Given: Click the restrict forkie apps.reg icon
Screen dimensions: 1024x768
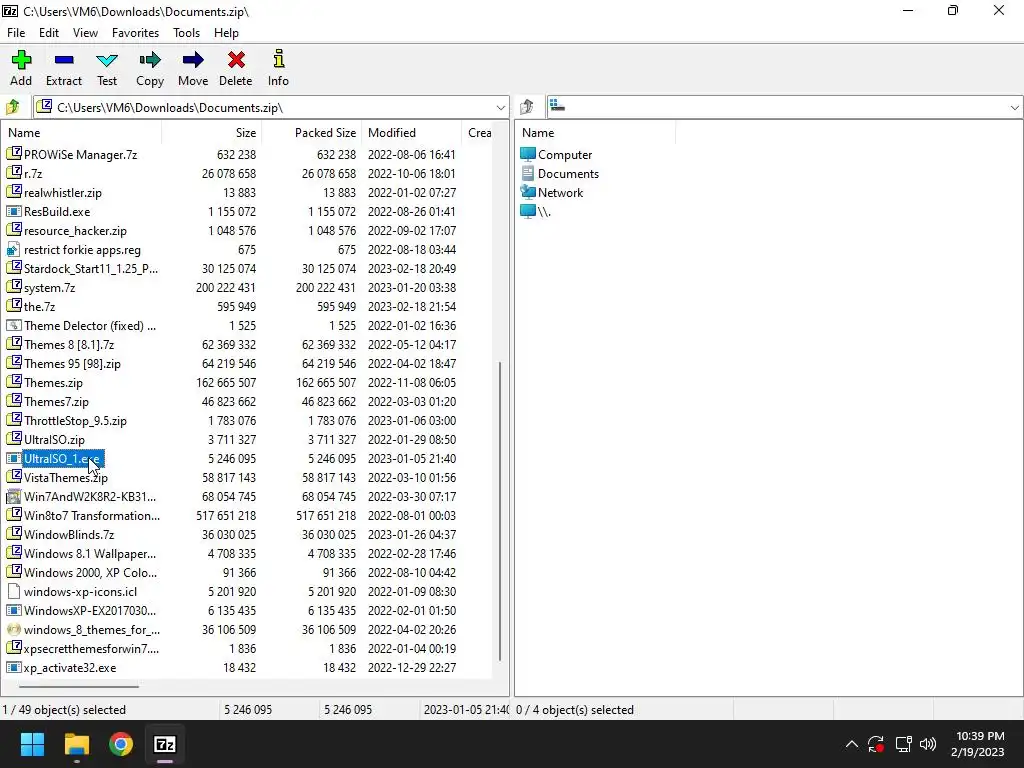Looking at the screenshot, I should pyautogui.click(x=14, y=249).
